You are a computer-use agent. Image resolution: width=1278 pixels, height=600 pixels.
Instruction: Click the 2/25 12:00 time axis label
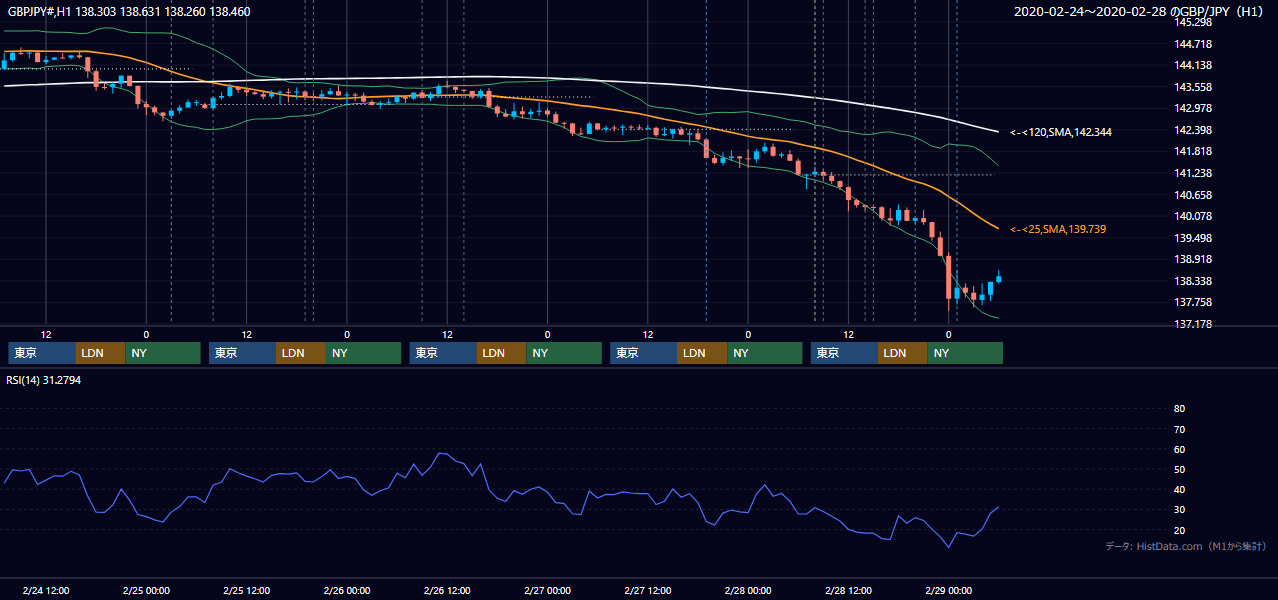(246, 590)
